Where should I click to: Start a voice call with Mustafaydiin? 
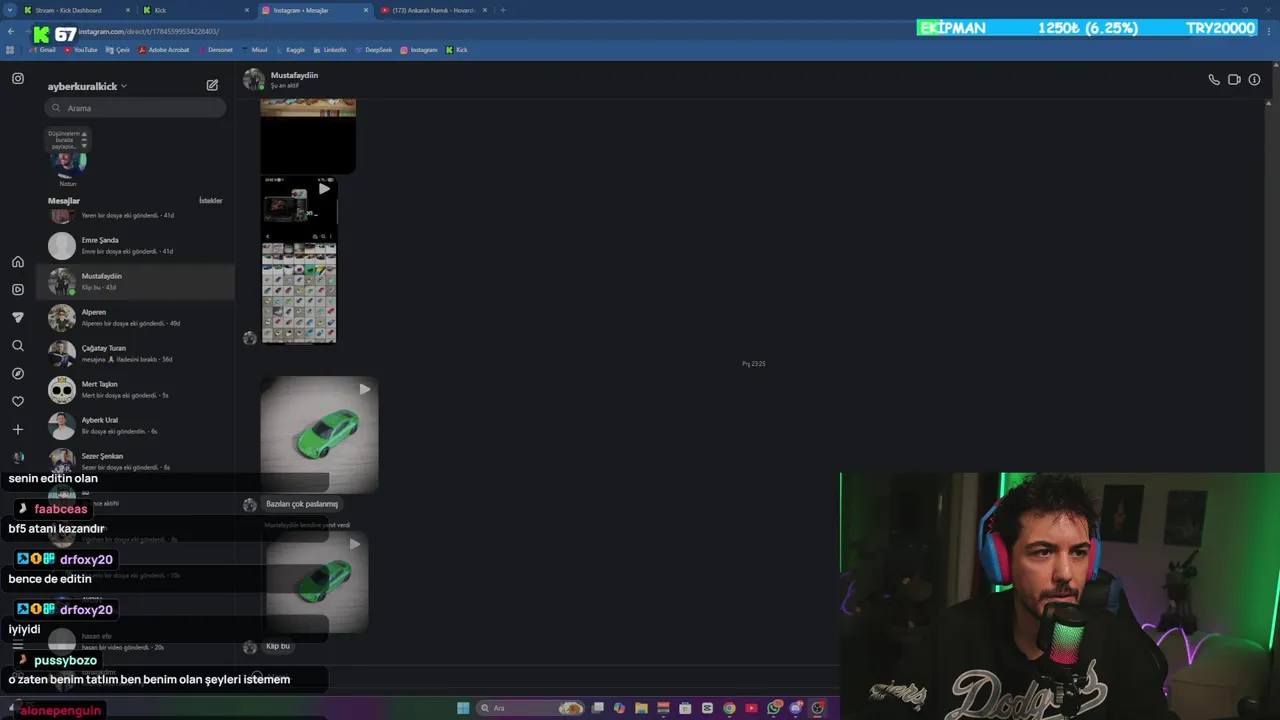point(1214,80)
